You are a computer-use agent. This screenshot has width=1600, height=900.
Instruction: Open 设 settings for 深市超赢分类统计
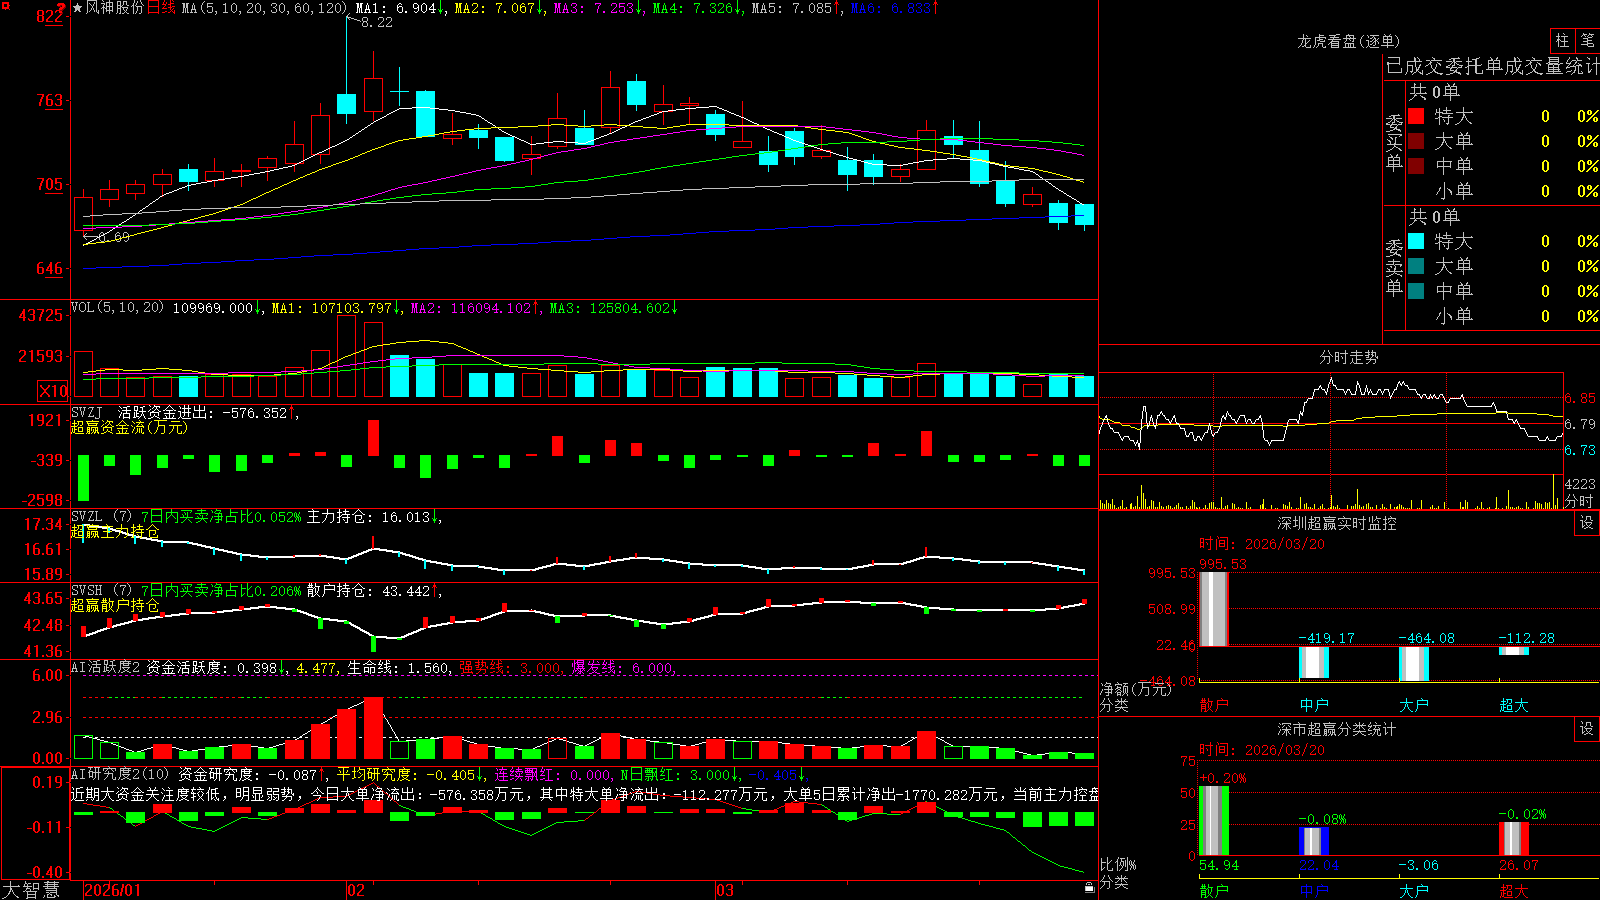point(1587,729)
